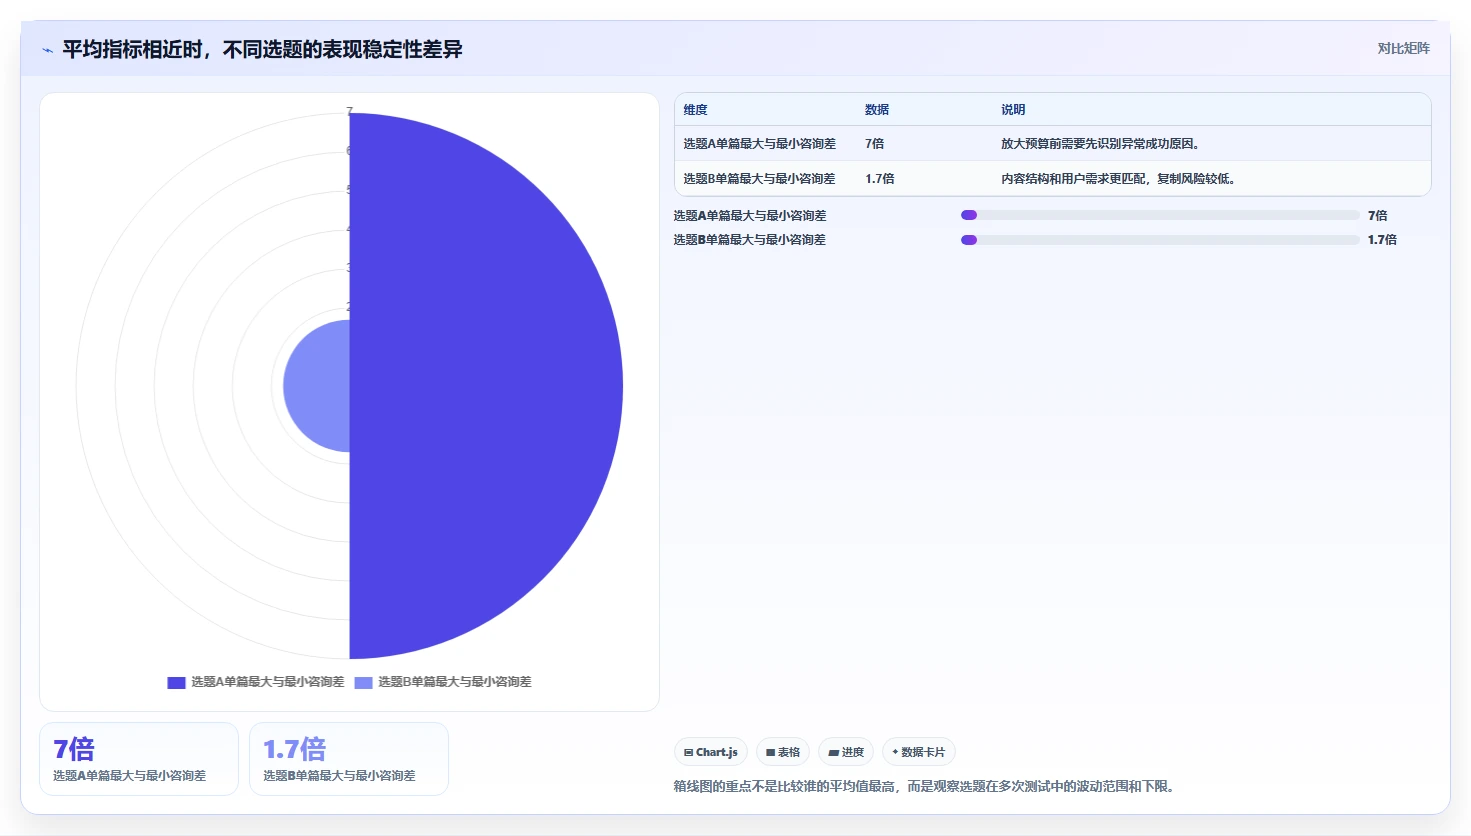
Task: Click 内容结构和用户需求更匹配 cell
Action: tap(1118, 179)
